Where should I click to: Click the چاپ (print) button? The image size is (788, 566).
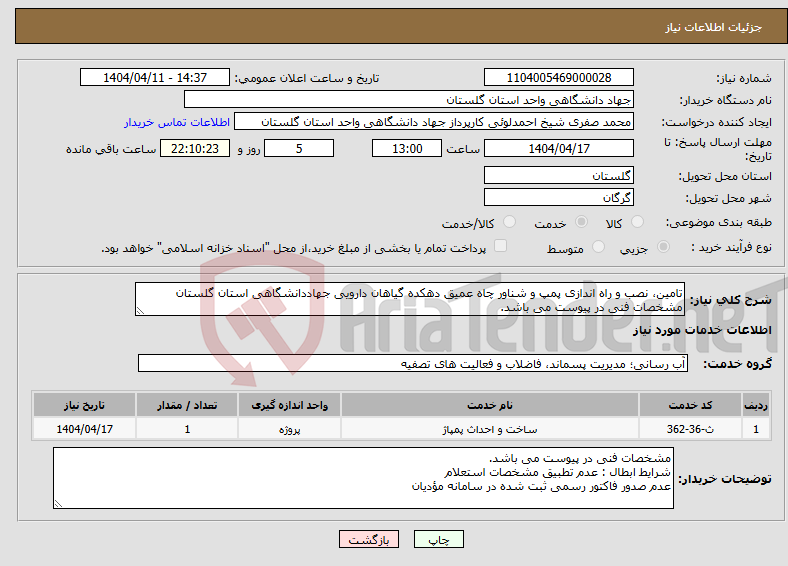point(438,539)
